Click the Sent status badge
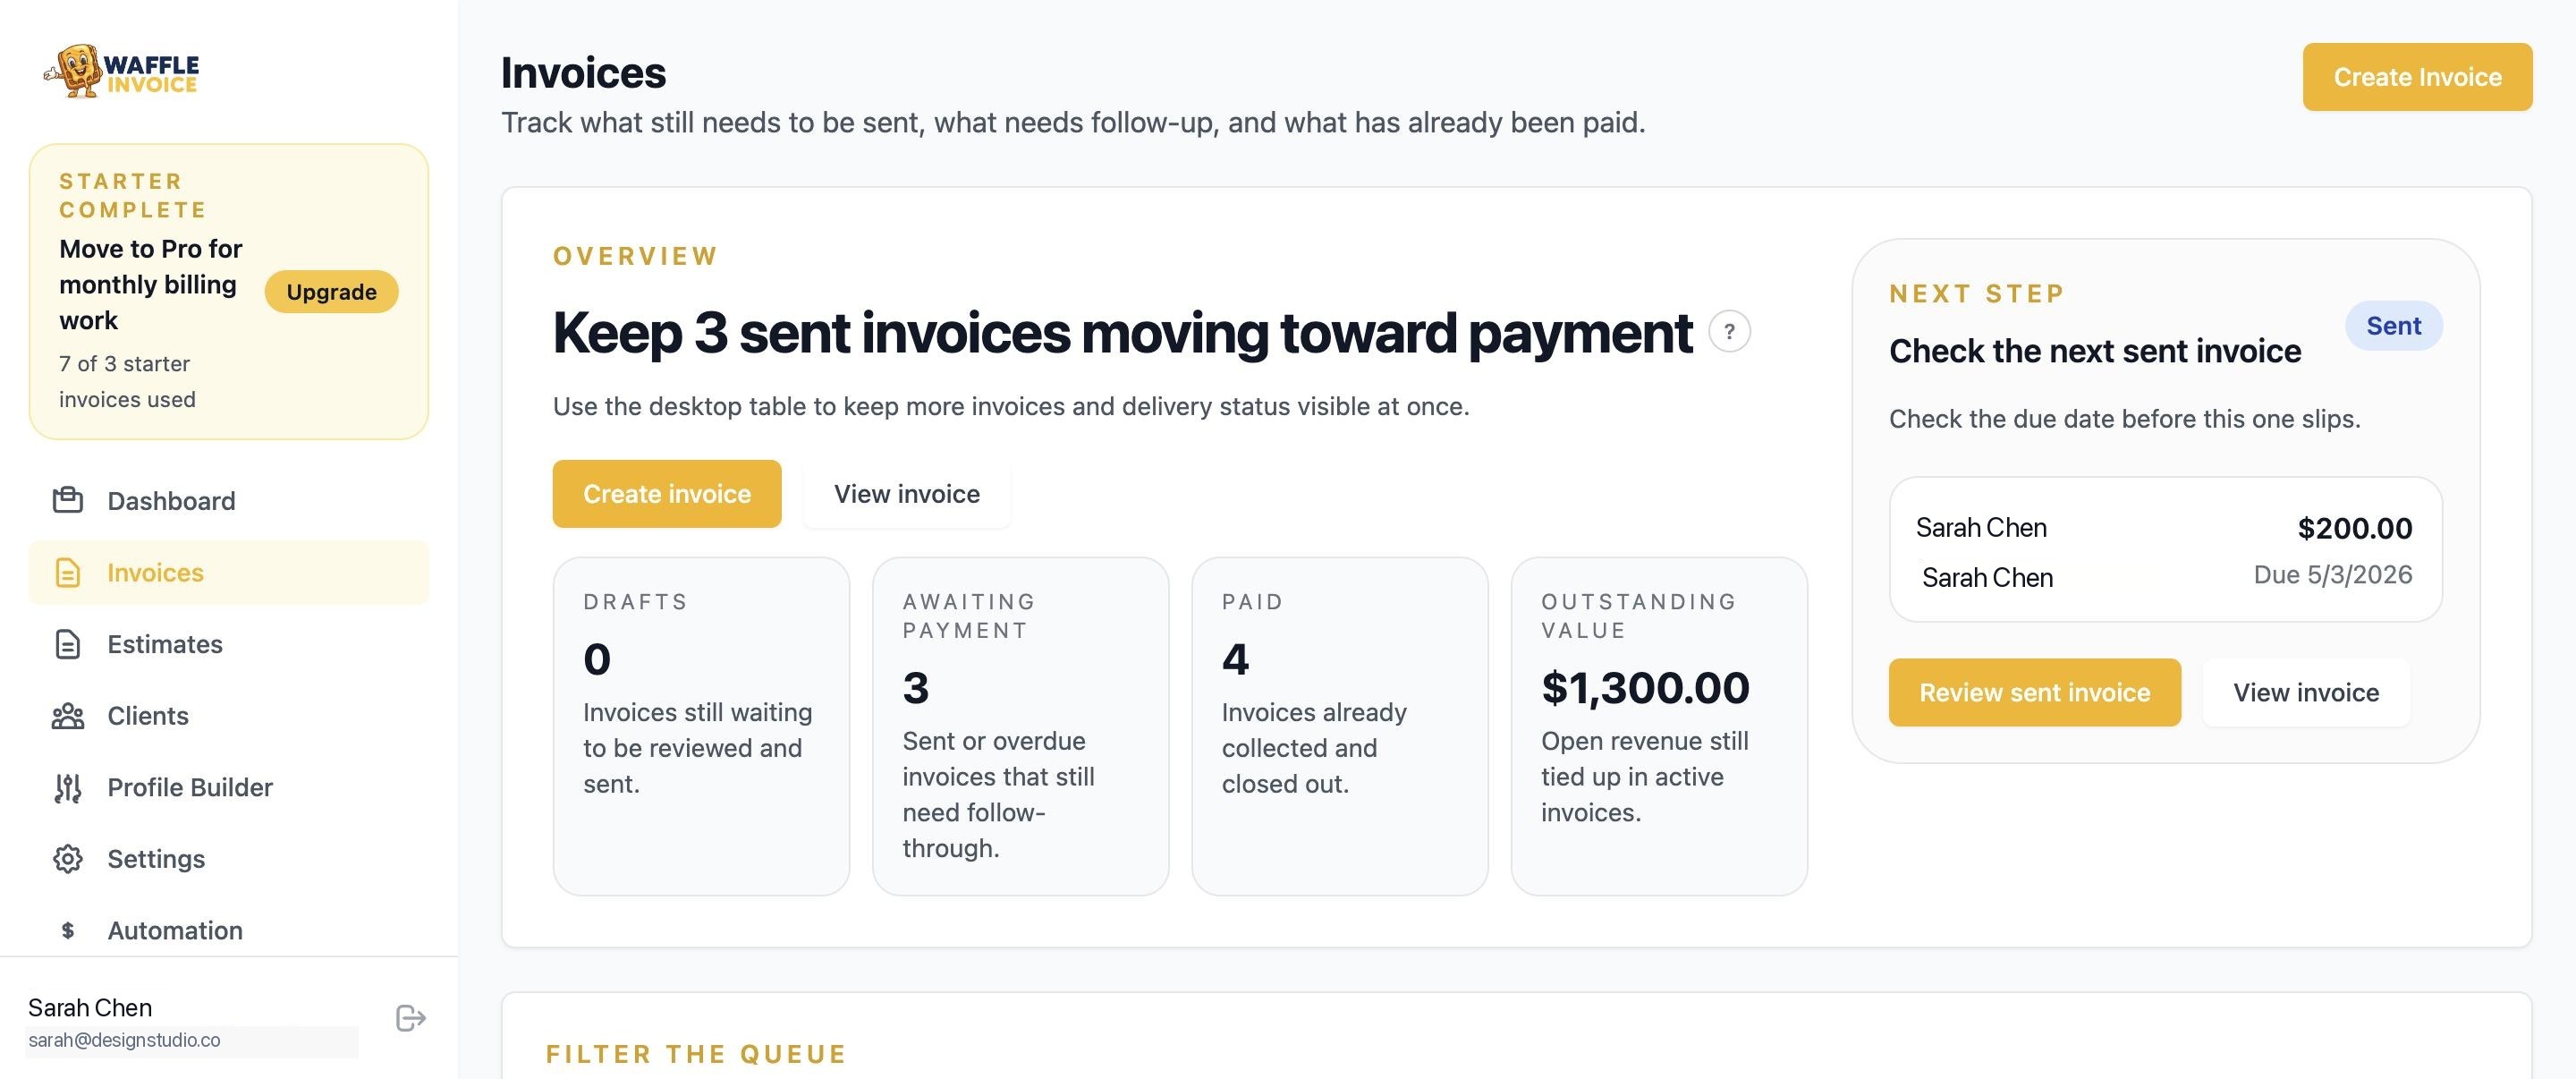This screenshot has height=1079, width=2576. coord(2393,325)
